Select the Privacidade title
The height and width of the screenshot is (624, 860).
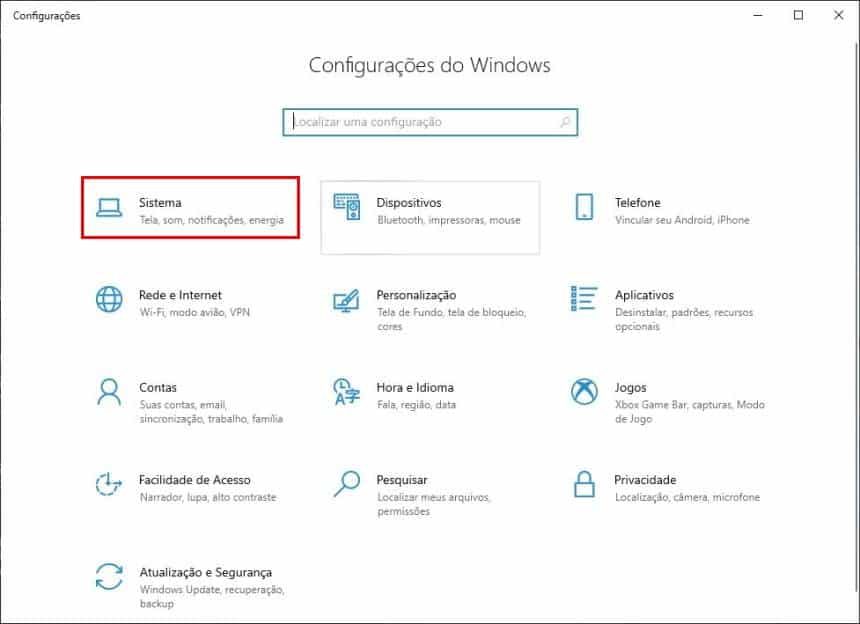645,480
